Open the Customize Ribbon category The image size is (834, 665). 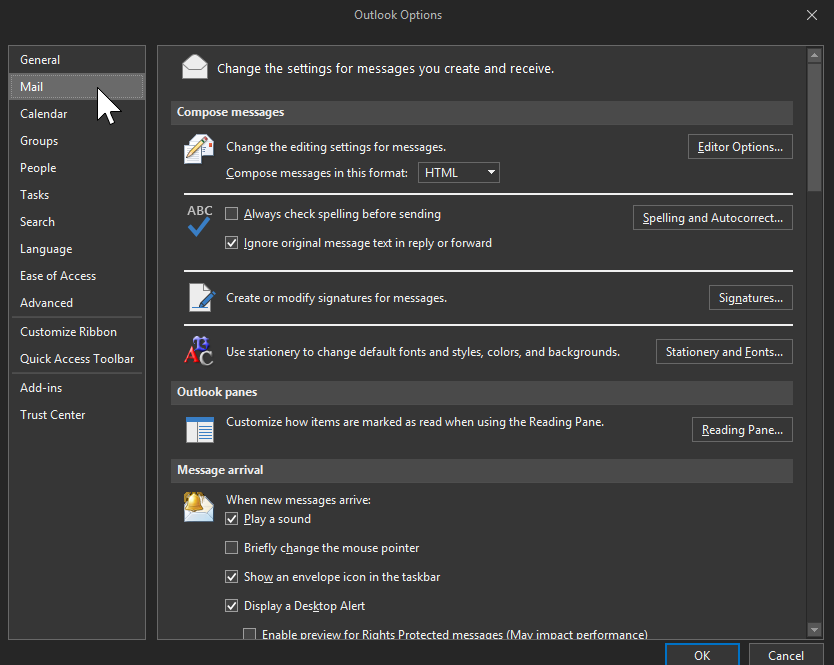(77, 332)
